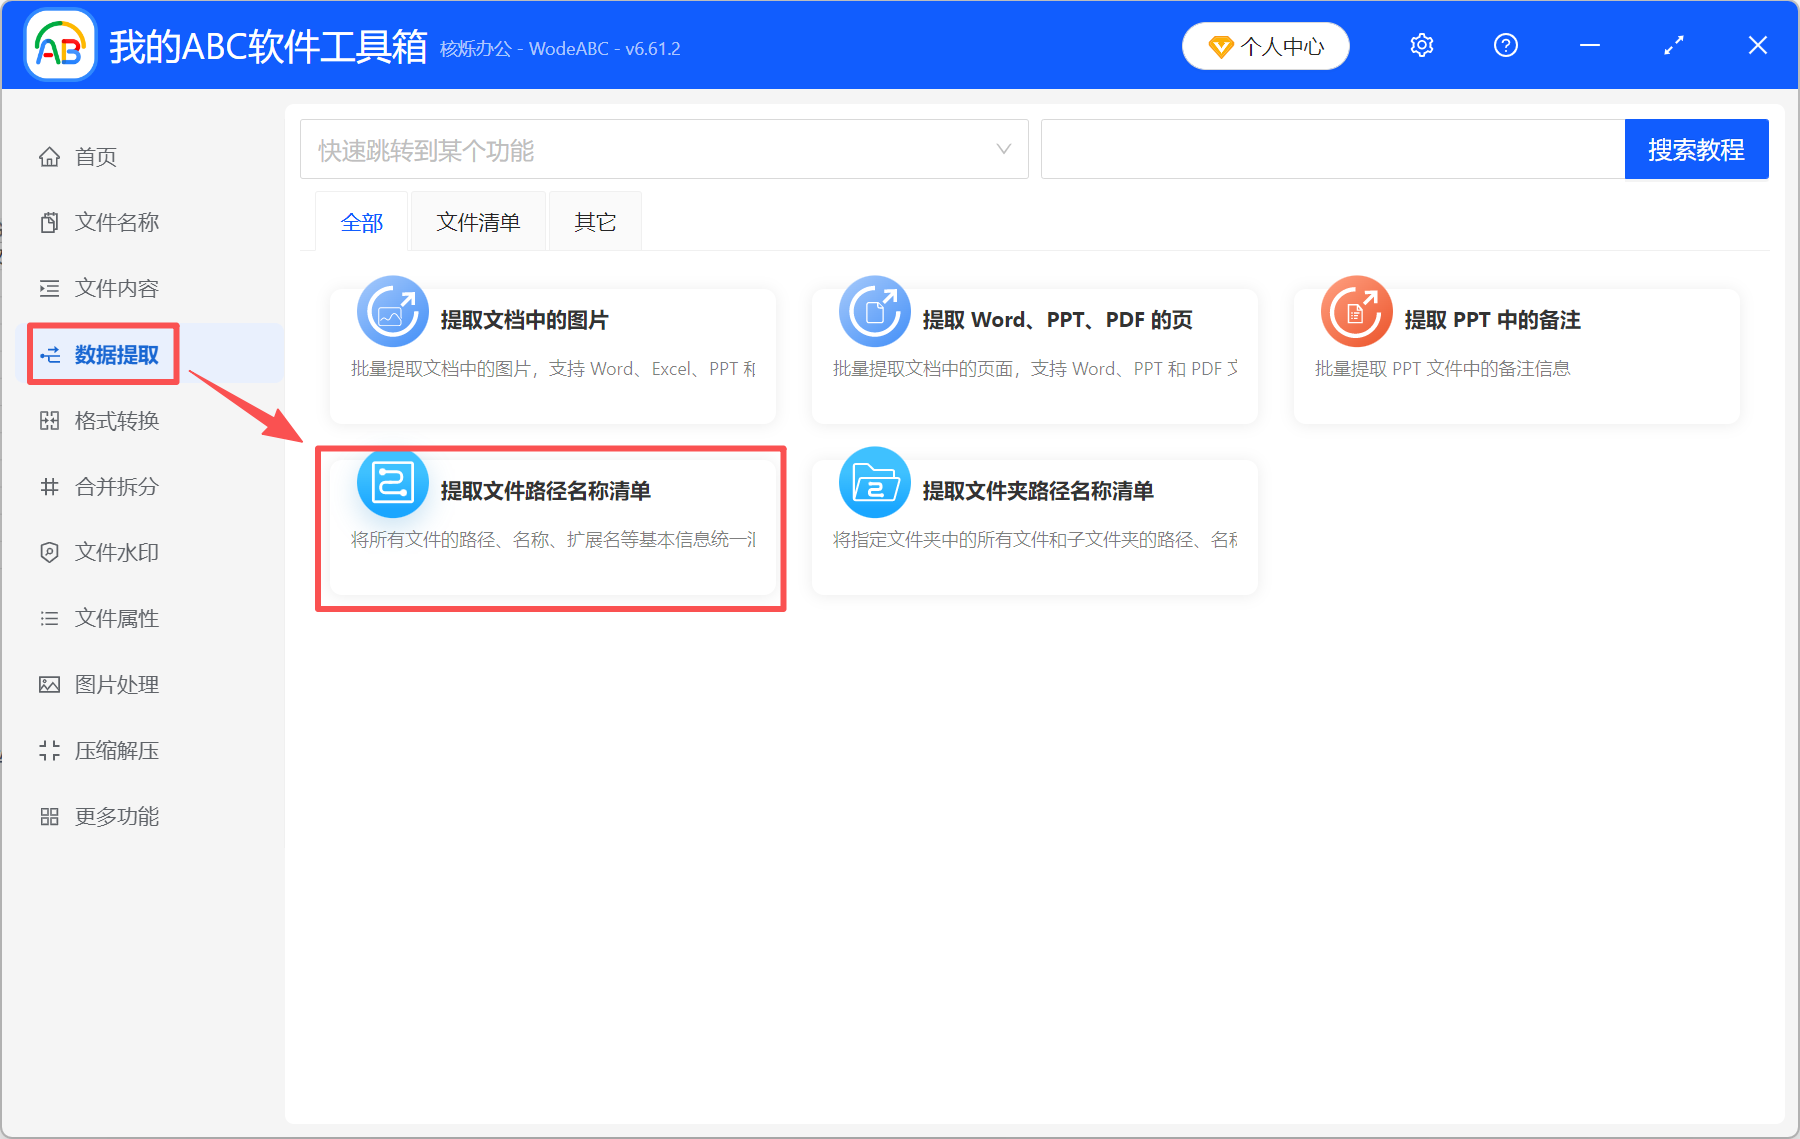Click the 提取 PPT 中的备注 orange icon

pyautogui.click(x=1356, y=312)
